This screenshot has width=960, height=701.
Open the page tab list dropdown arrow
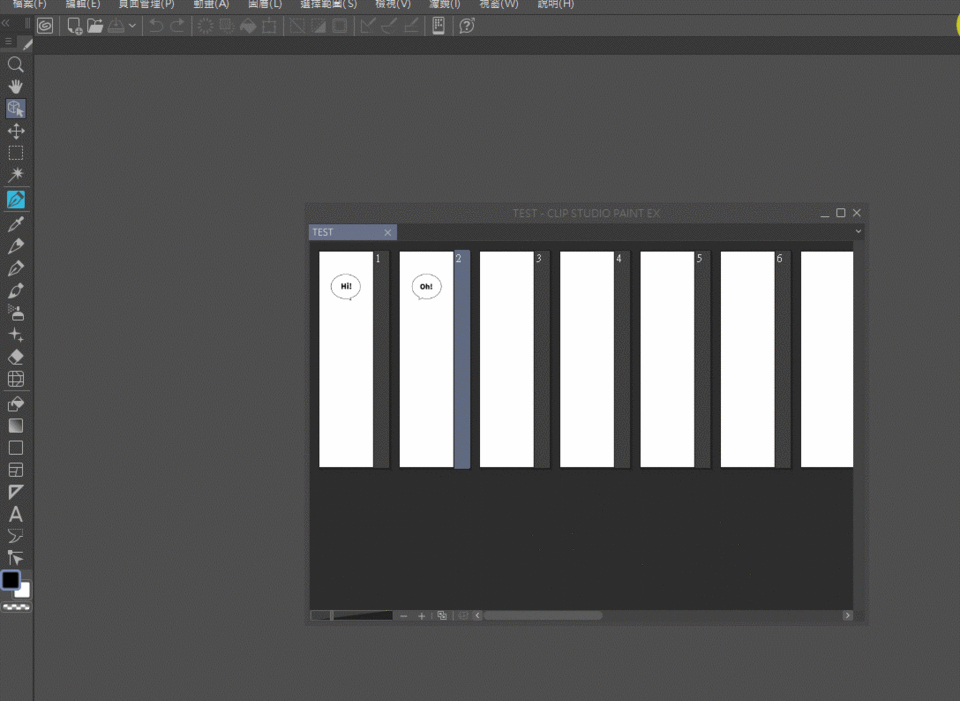[x=858, y=231]
